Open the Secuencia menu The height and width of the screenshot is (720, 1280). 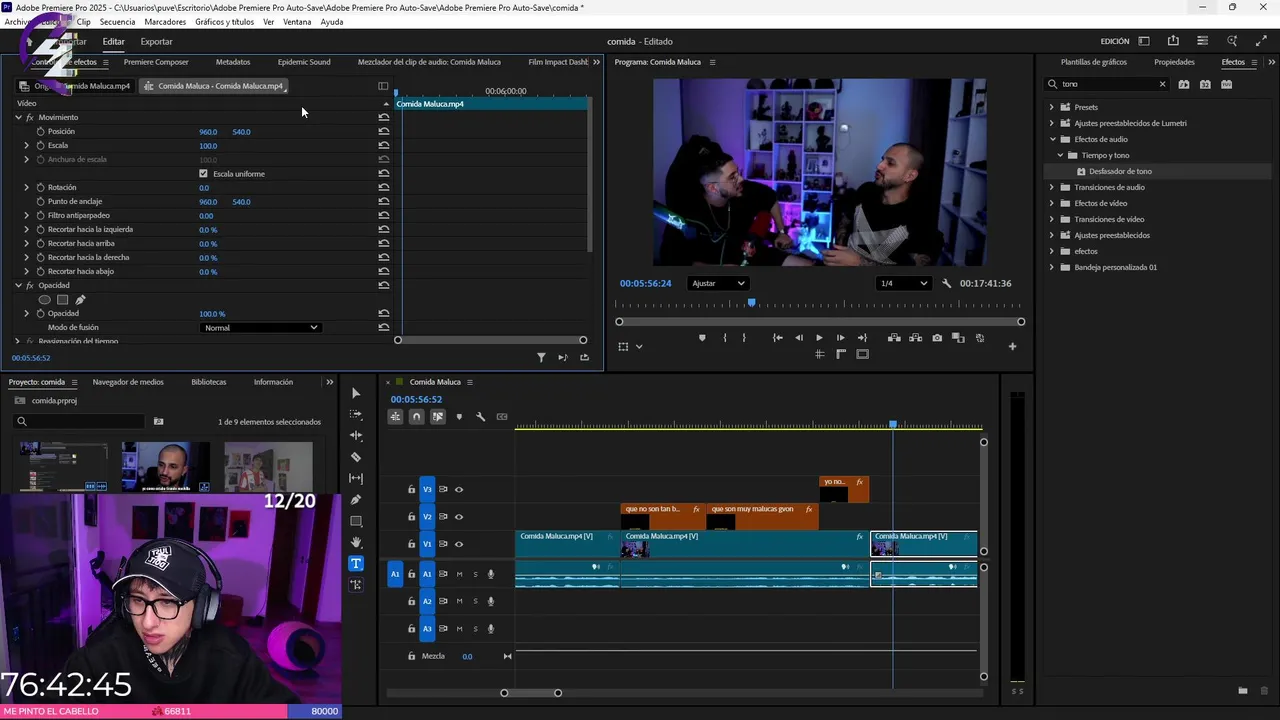click(117, 22)
